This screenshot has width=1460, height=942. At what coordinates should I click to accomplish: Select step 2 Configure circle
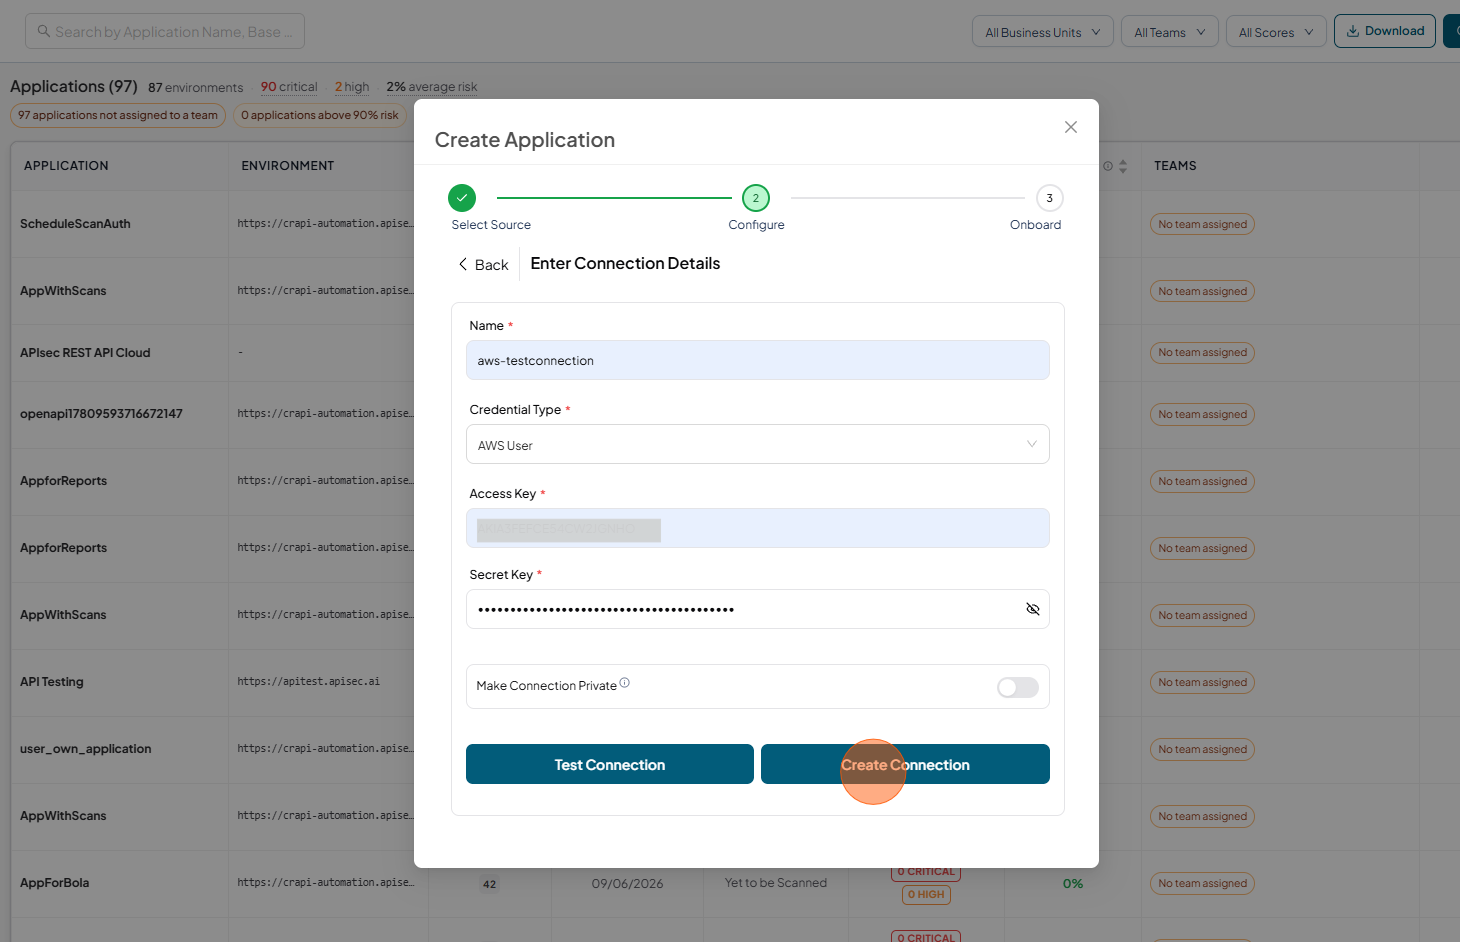(756, 198)
